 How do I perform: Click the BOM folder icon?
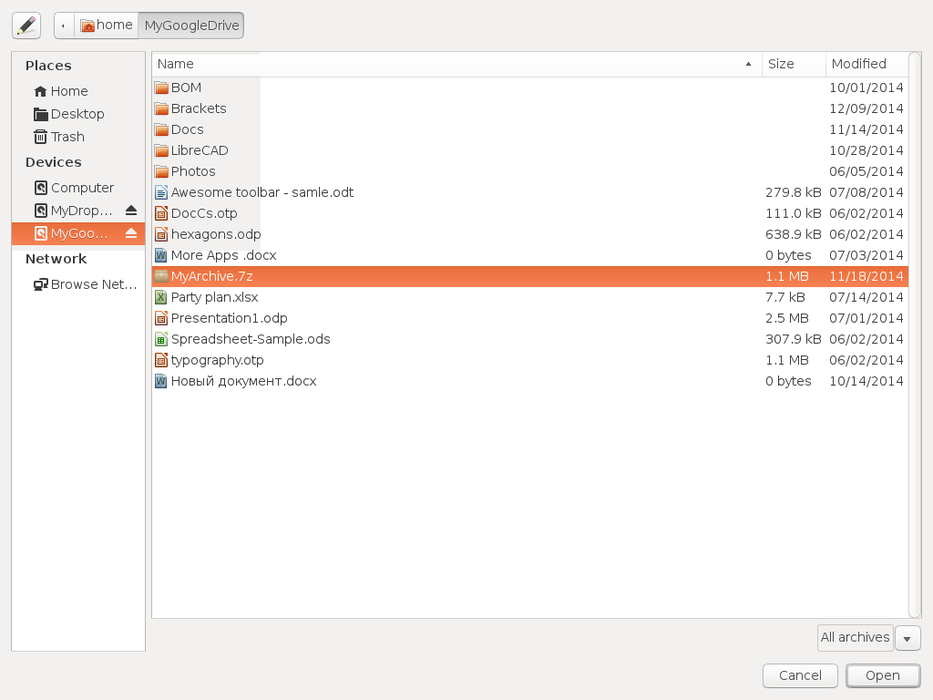pyautogui.click(x=162, y=88)
